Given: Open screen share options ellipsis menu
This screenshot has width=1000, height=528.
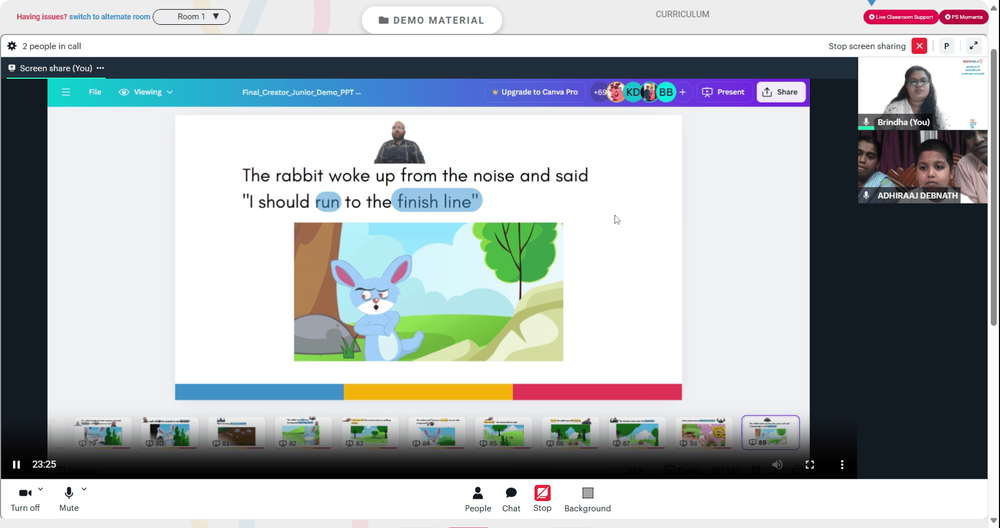Looking at the screenshot, I should point(100,68).
